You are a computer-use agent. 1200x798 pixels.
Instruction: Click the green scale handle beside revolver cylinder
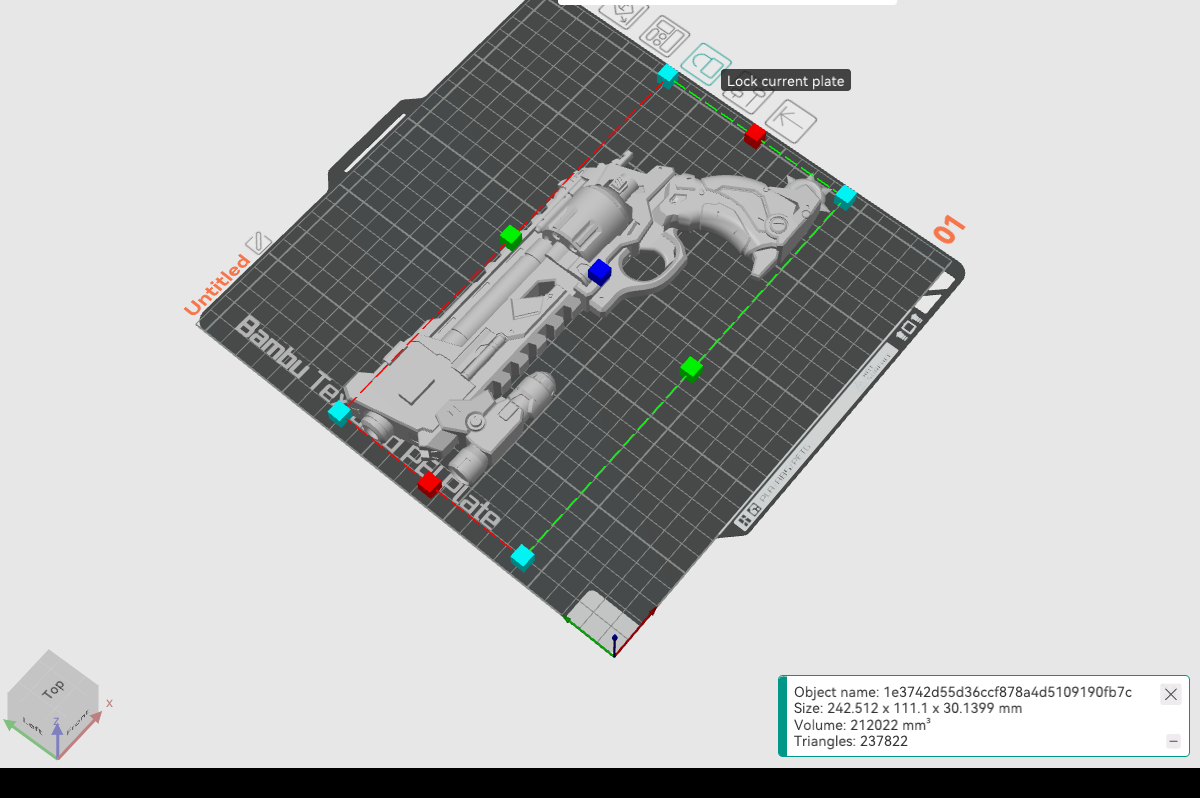[511, 237]
